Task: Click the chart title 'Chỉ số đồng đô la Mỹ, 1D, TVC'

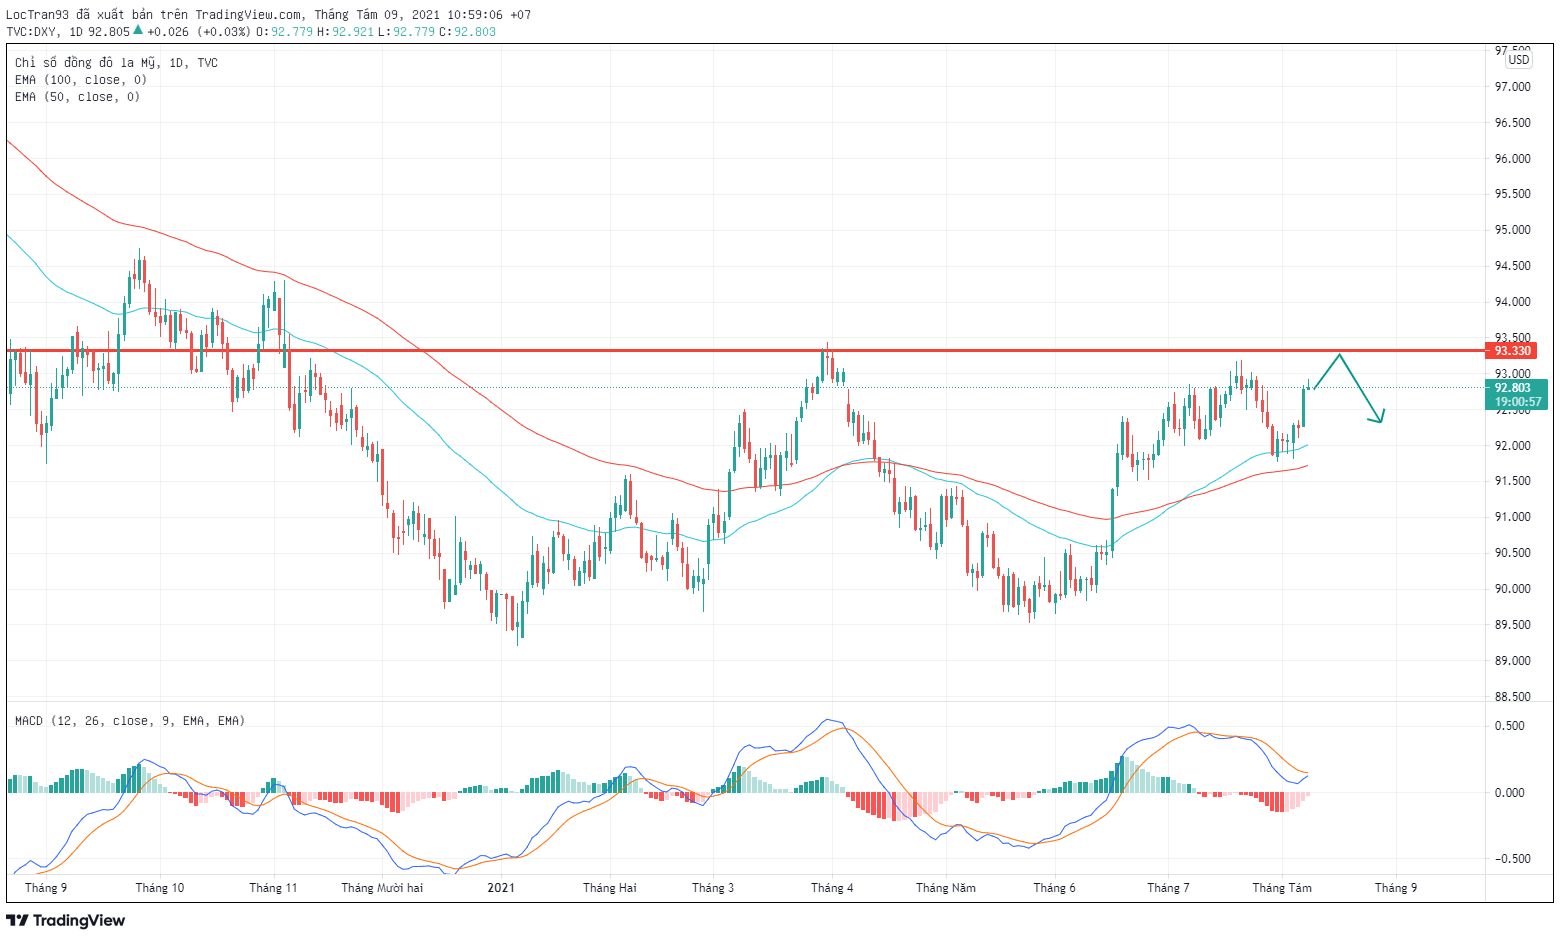Action: pyautogui.click(x=116, y=63)
